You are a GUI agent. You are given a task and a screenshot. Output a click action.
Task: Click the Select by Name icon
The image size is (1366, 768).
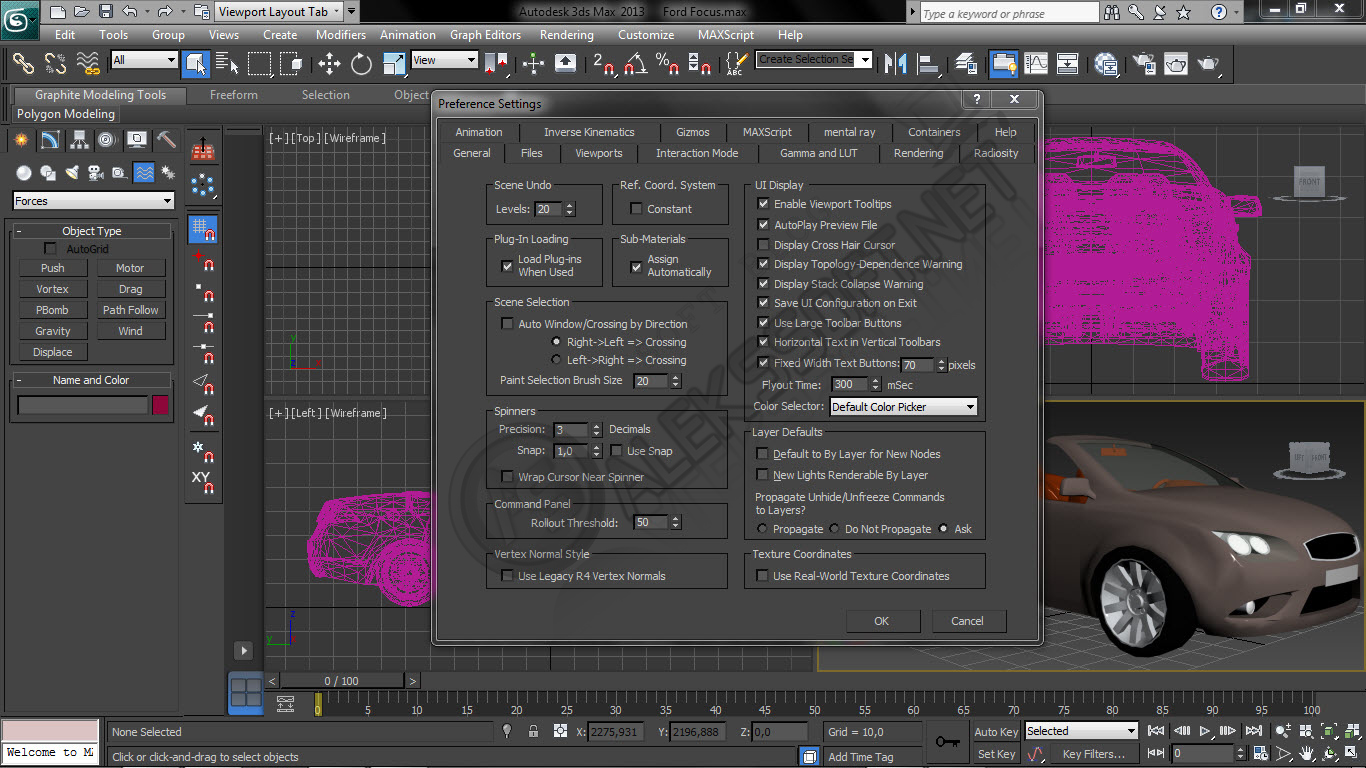pyautogui.click(x=227, y=64)
